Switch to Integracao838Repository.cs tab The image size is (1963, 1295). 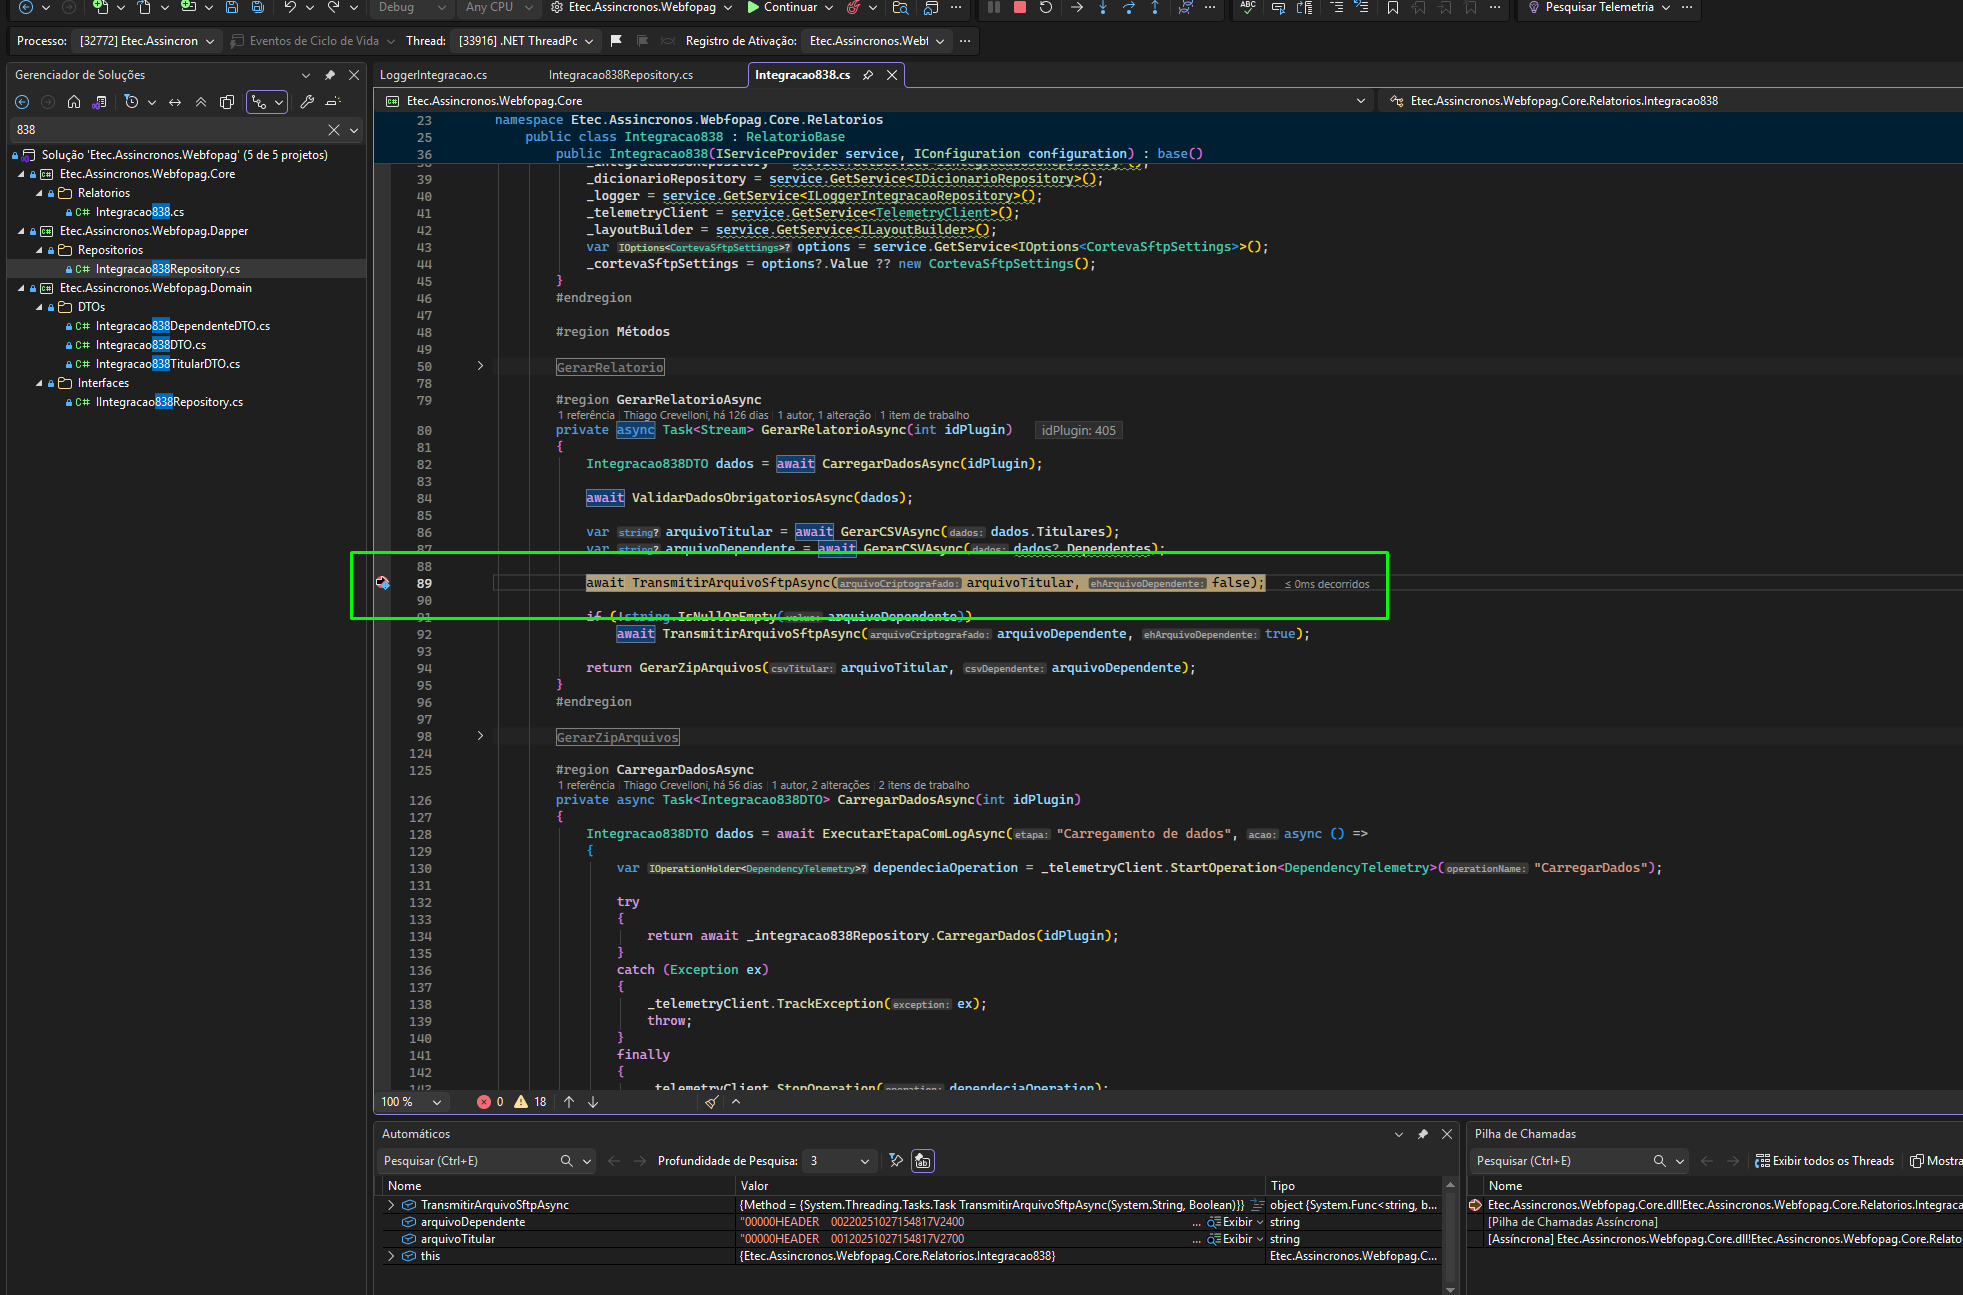pyautogui.click(x=620, y=75)
